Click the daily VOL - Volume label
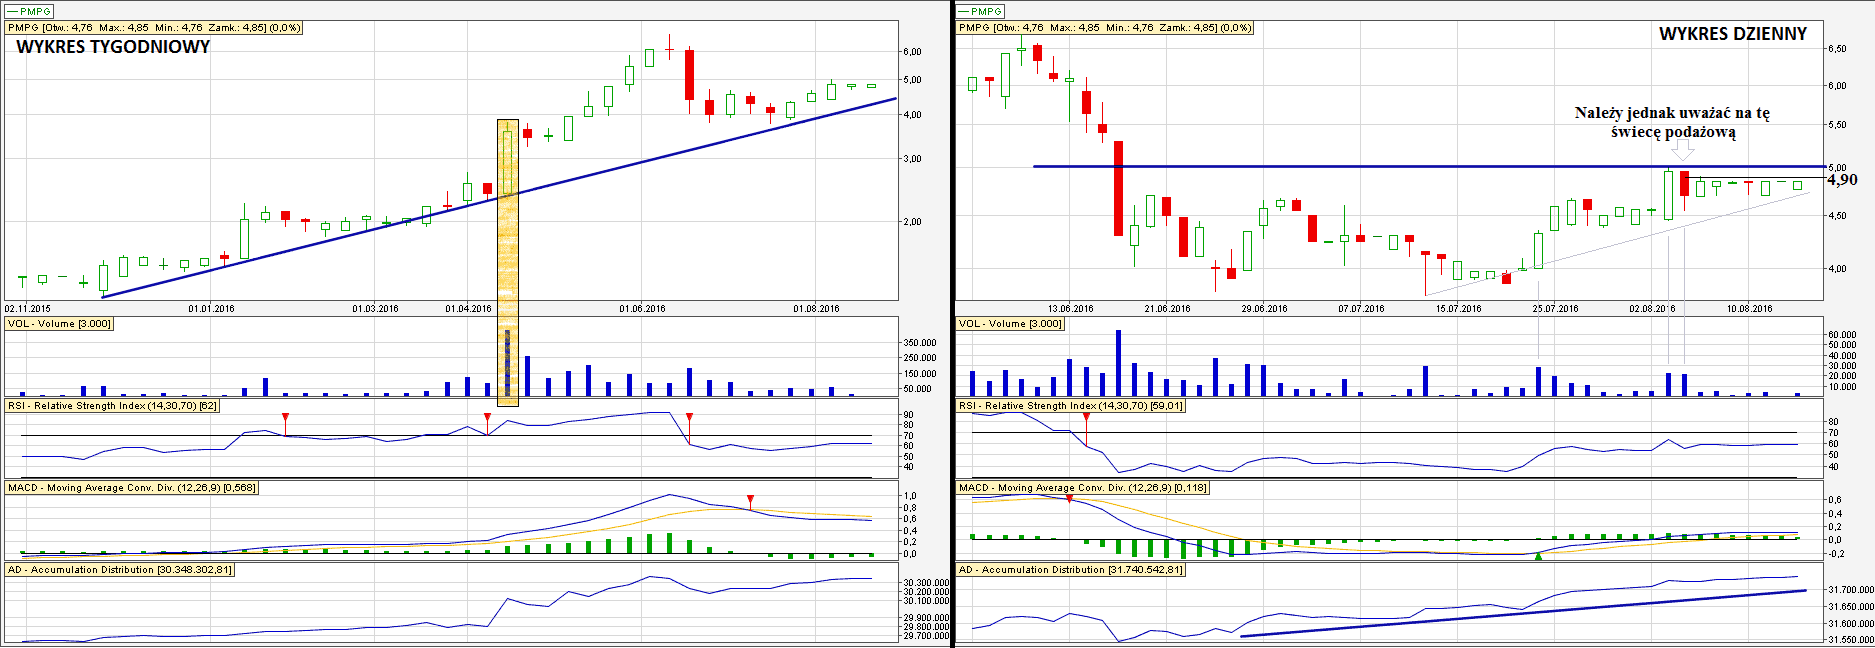1875x648 pixels. (x=1010, y=324)
